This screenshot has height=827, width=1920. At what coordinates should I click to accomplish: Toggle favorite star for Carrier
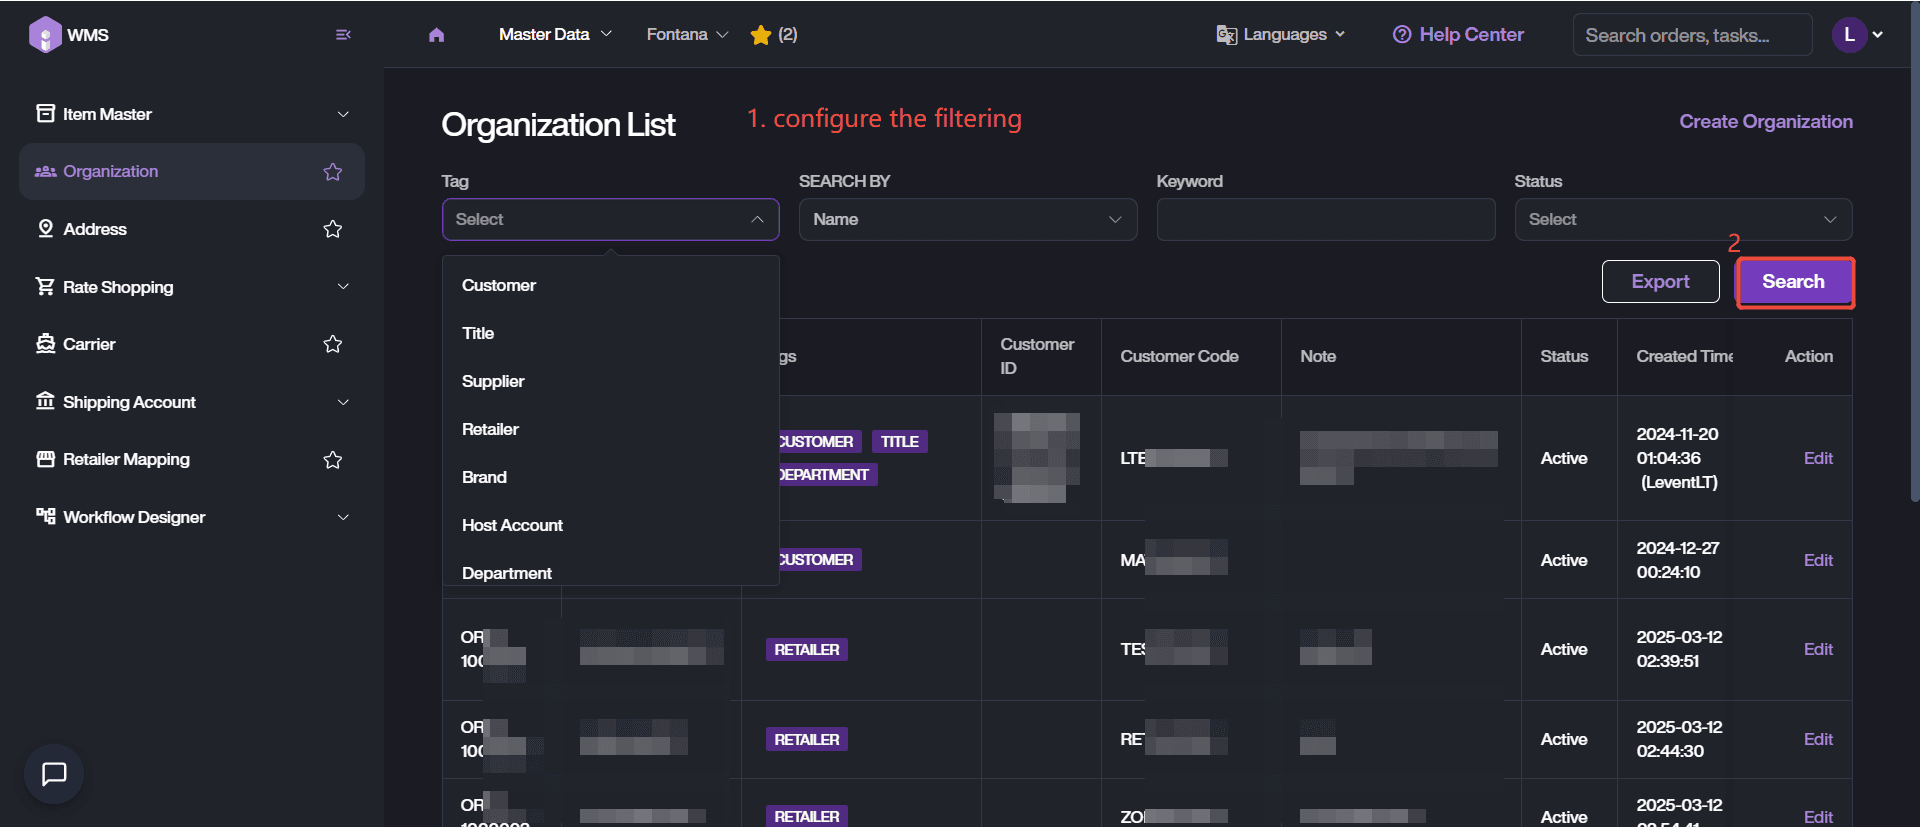pos(333,344)
